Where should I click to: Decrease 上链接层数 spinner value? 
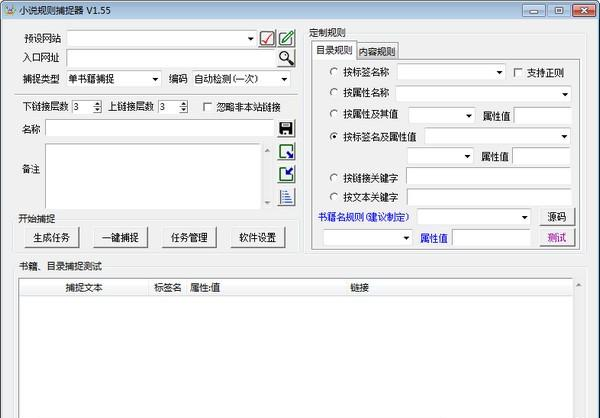[x=183, y=110]
